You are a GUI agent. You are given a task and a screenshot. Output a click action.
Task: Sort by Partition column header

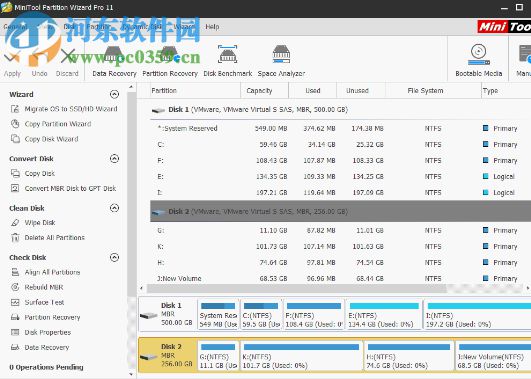pos(194,91)
